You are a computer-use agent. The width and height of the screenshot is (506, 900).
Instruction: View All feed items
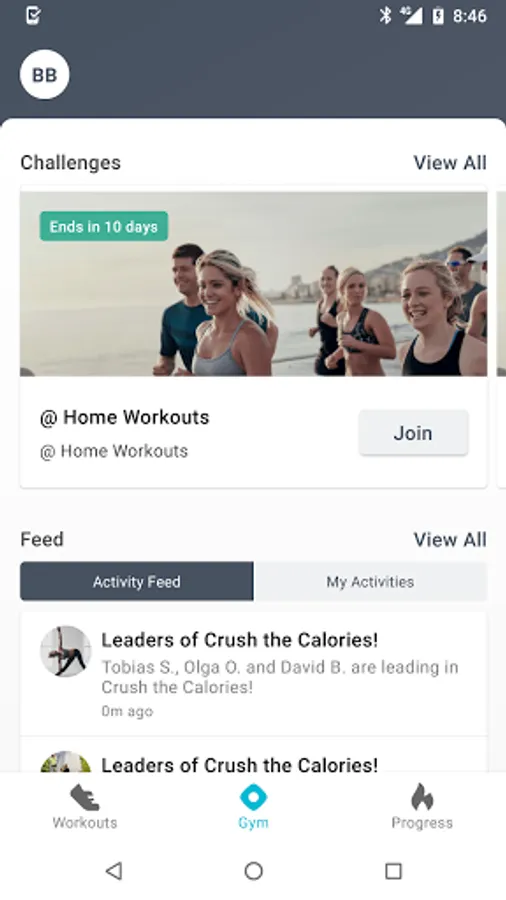(x=450, y=540)
